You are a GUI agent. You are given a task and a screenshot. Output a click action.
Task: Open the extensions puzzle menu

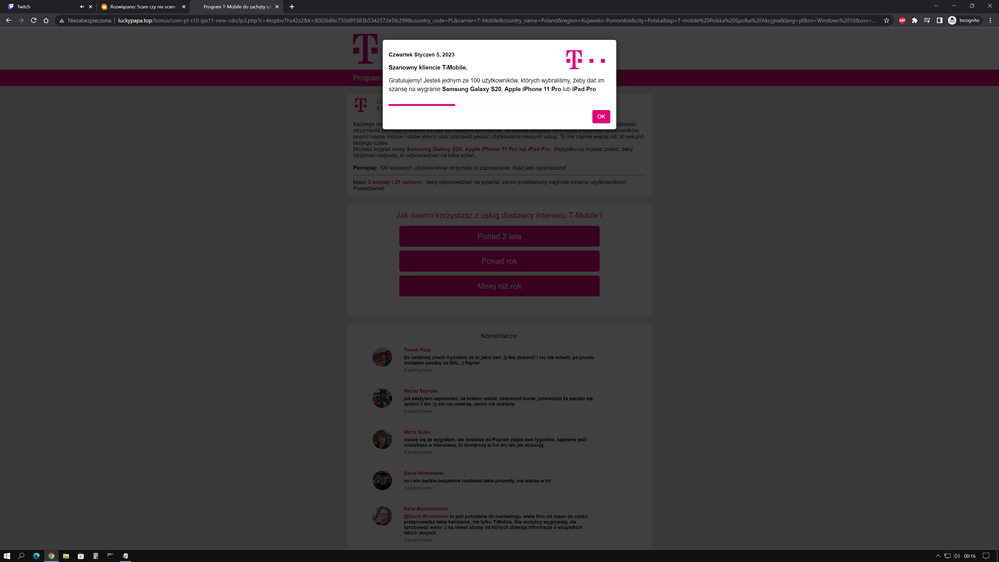click(914, 20)
